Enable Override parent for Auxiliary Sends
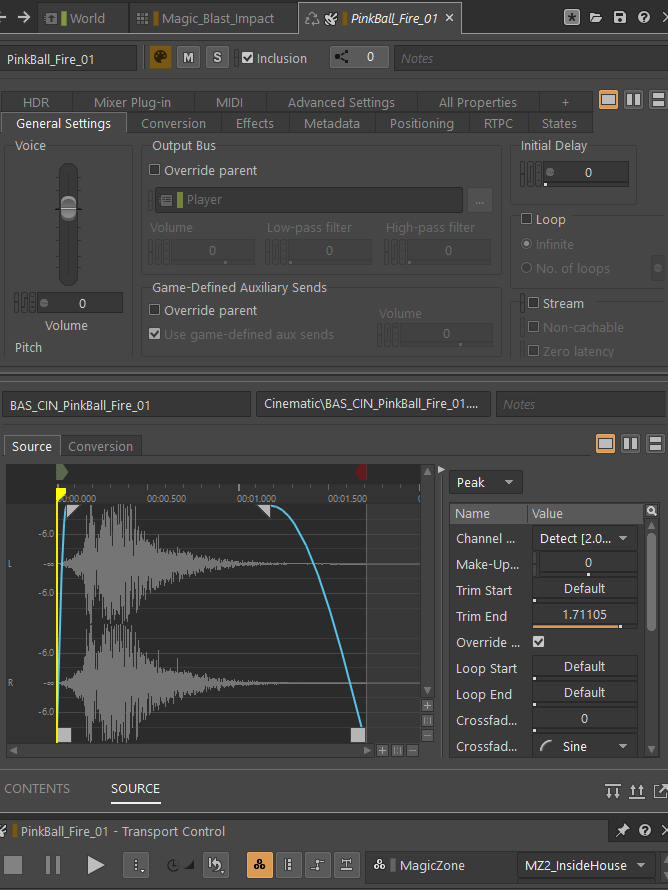This screenshot has height=890, width=668. pos(154,310)
